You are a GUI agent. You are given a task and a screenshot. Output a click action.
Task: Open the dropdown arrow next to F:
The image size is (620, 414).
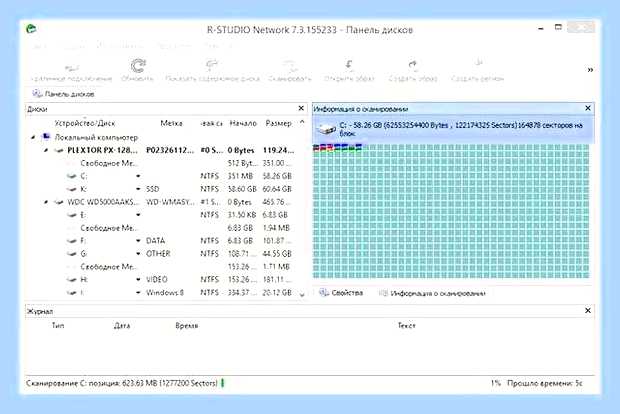[138, 241]
